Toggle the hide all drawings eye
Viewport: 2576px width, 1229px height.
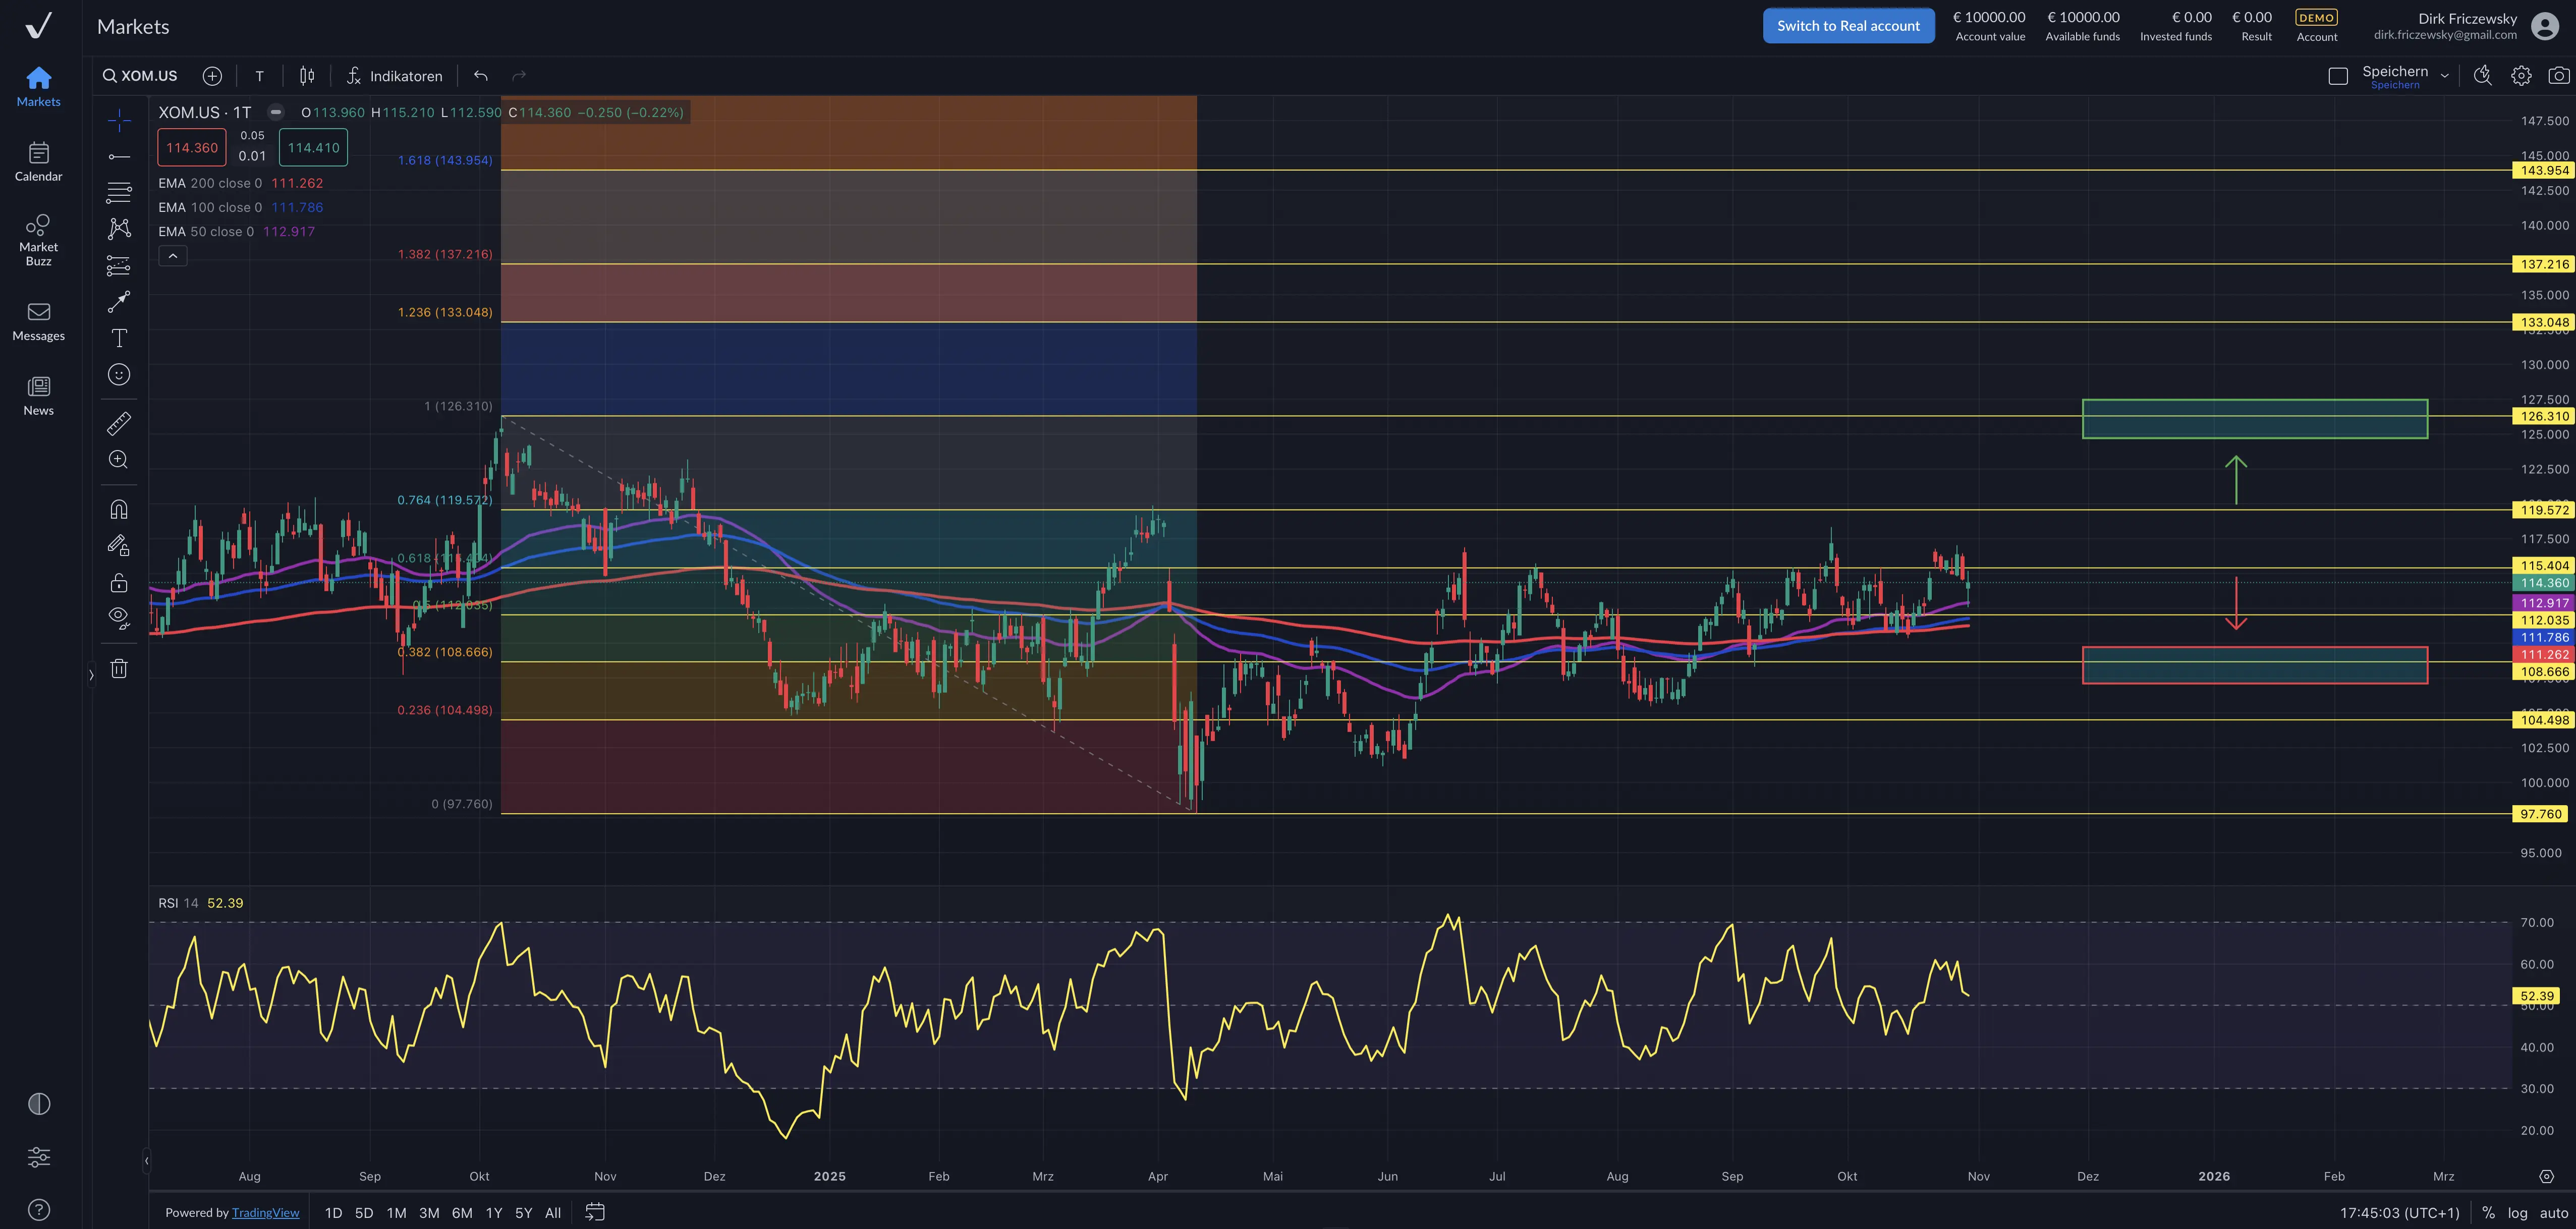[119, 617]
